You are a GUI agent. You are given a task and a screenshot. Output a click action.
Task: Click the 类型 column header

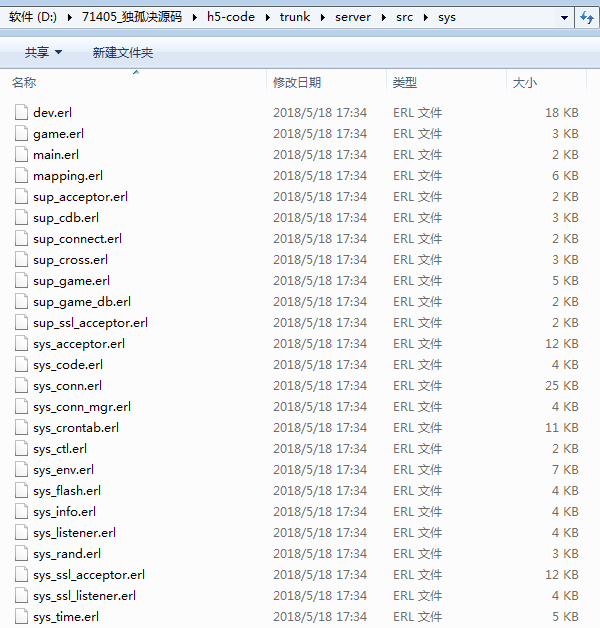click(x=405, y=83)
